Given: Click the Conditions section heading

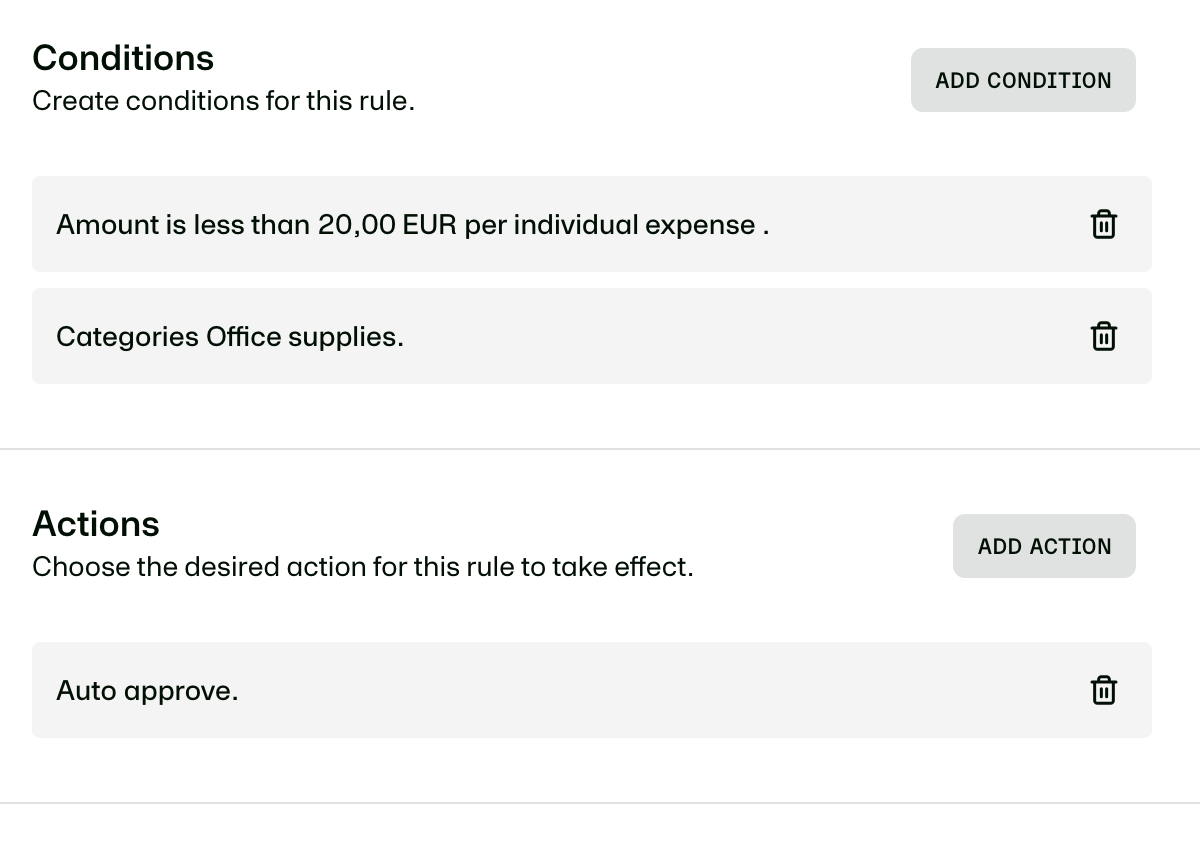Looking at the screenshot, I should click(x=123, y=58).
